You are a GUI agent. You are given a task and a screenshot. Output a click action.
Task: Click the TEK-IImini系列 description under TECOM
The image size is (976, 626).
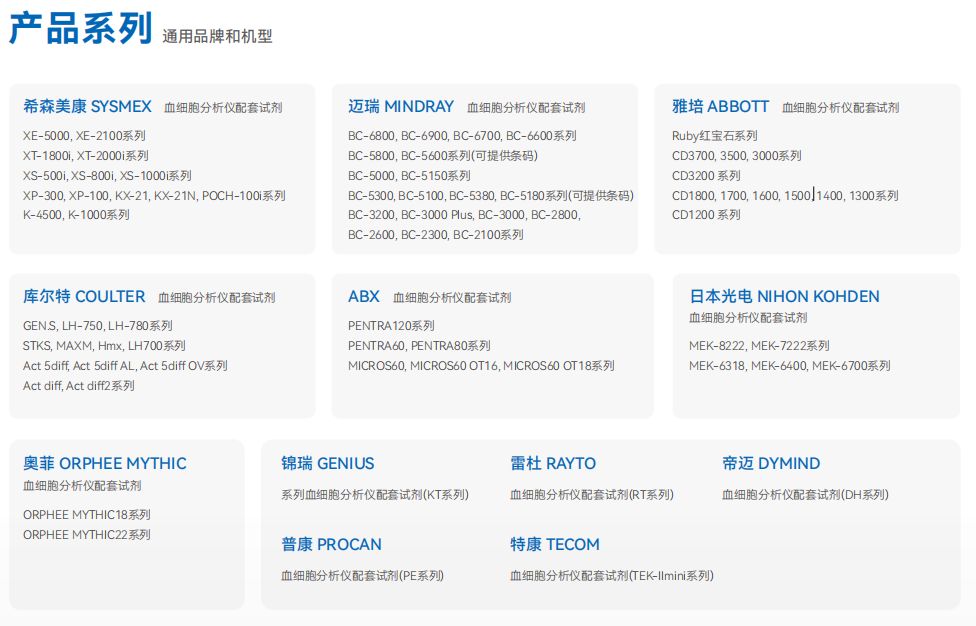tap(611, 576)
